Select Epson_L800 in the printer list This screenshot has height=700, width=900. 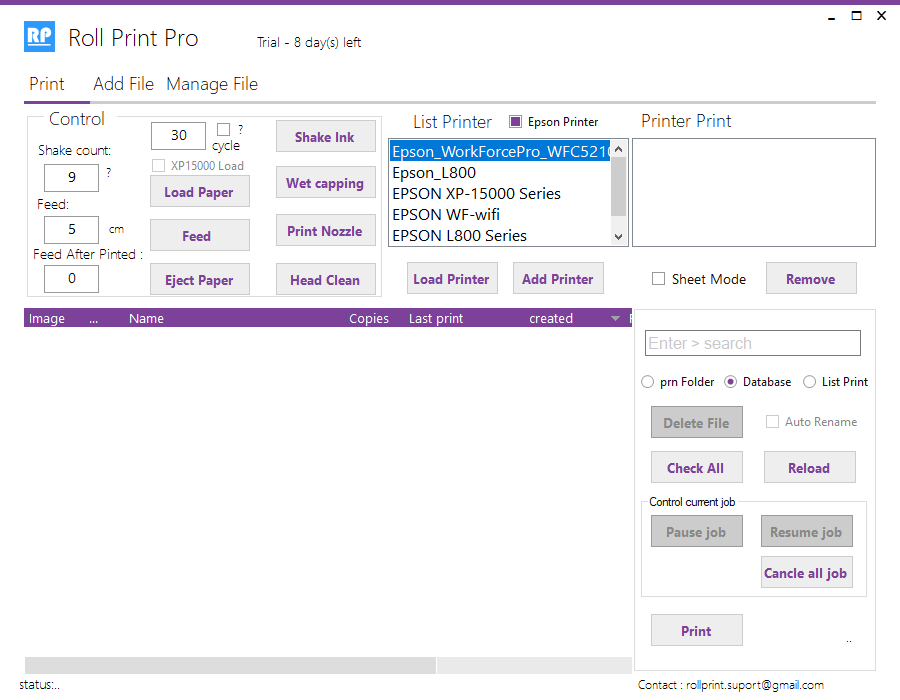click(x=434, y=173)
